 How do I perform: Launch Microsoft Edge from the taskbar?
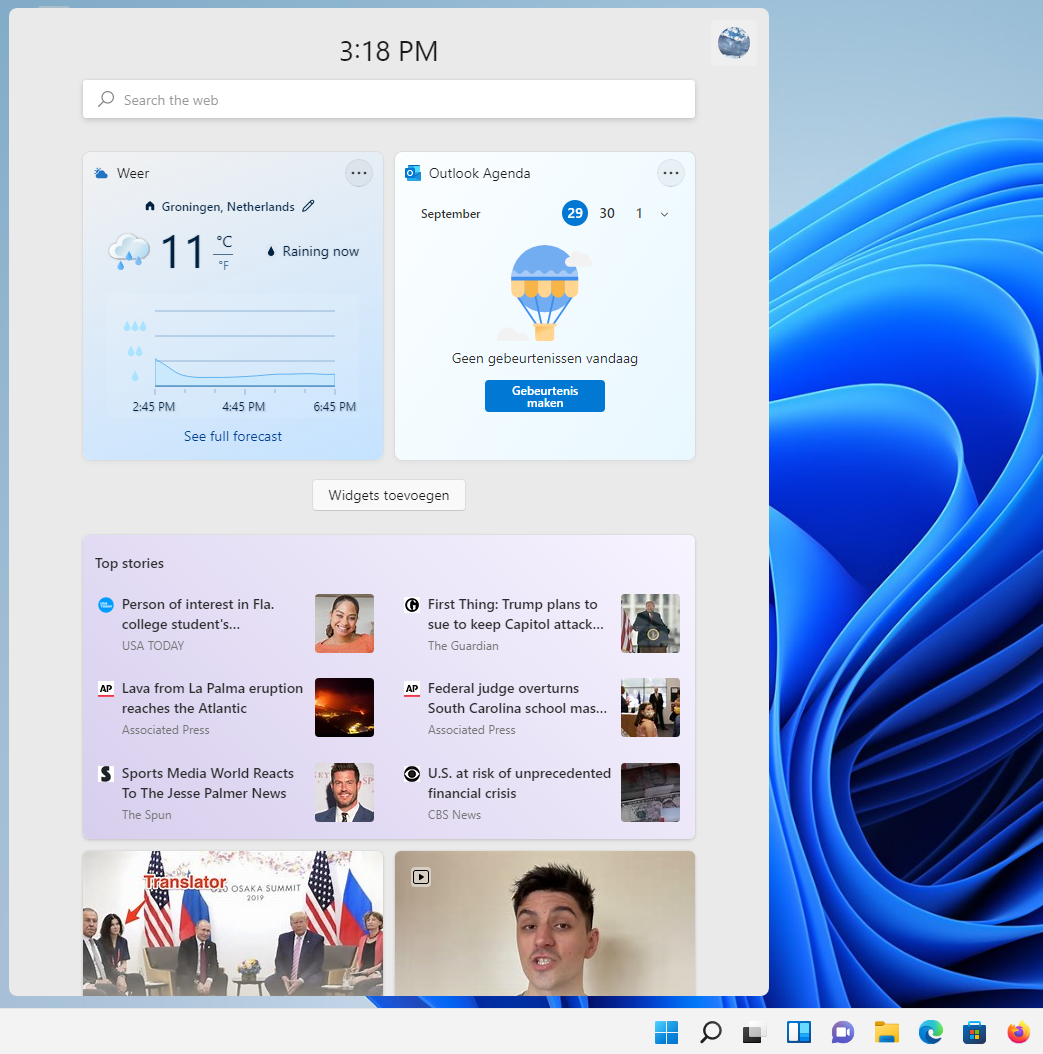click(930, 1031)
